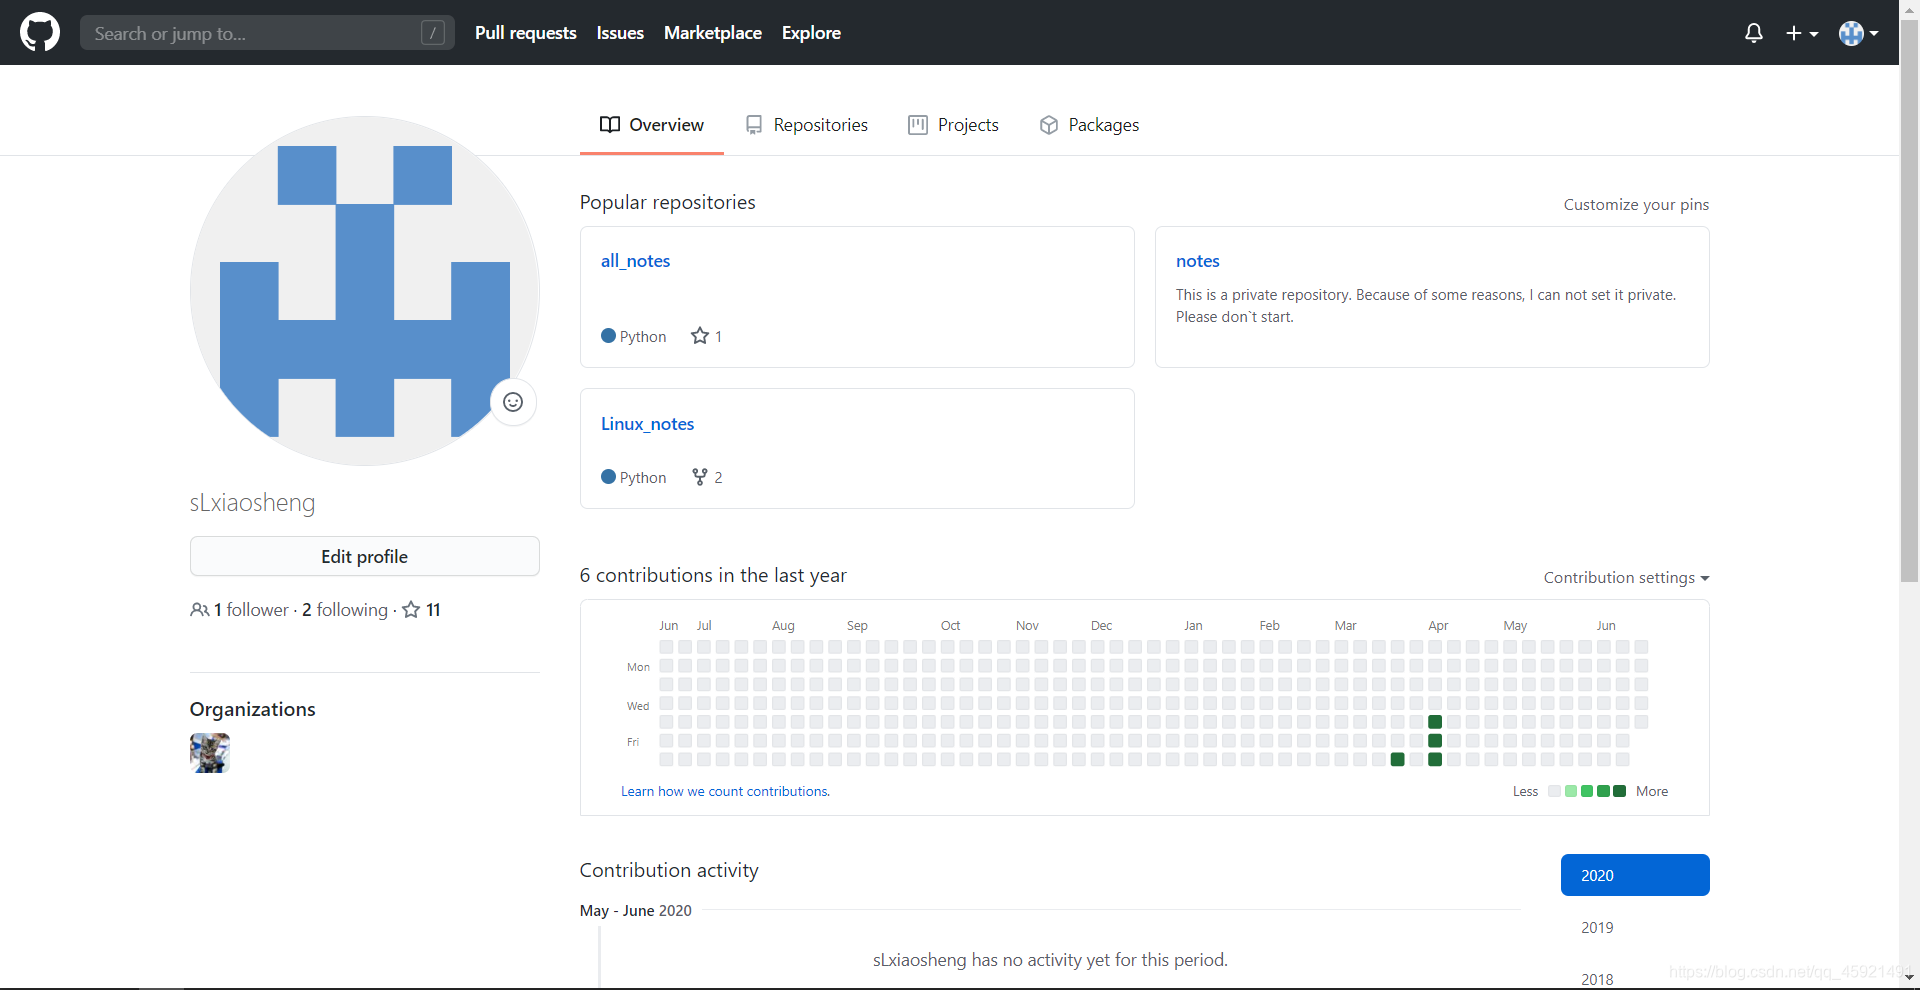Click the star count on all_notes
Screen dimensions: 1920x990
coord(707,336)
